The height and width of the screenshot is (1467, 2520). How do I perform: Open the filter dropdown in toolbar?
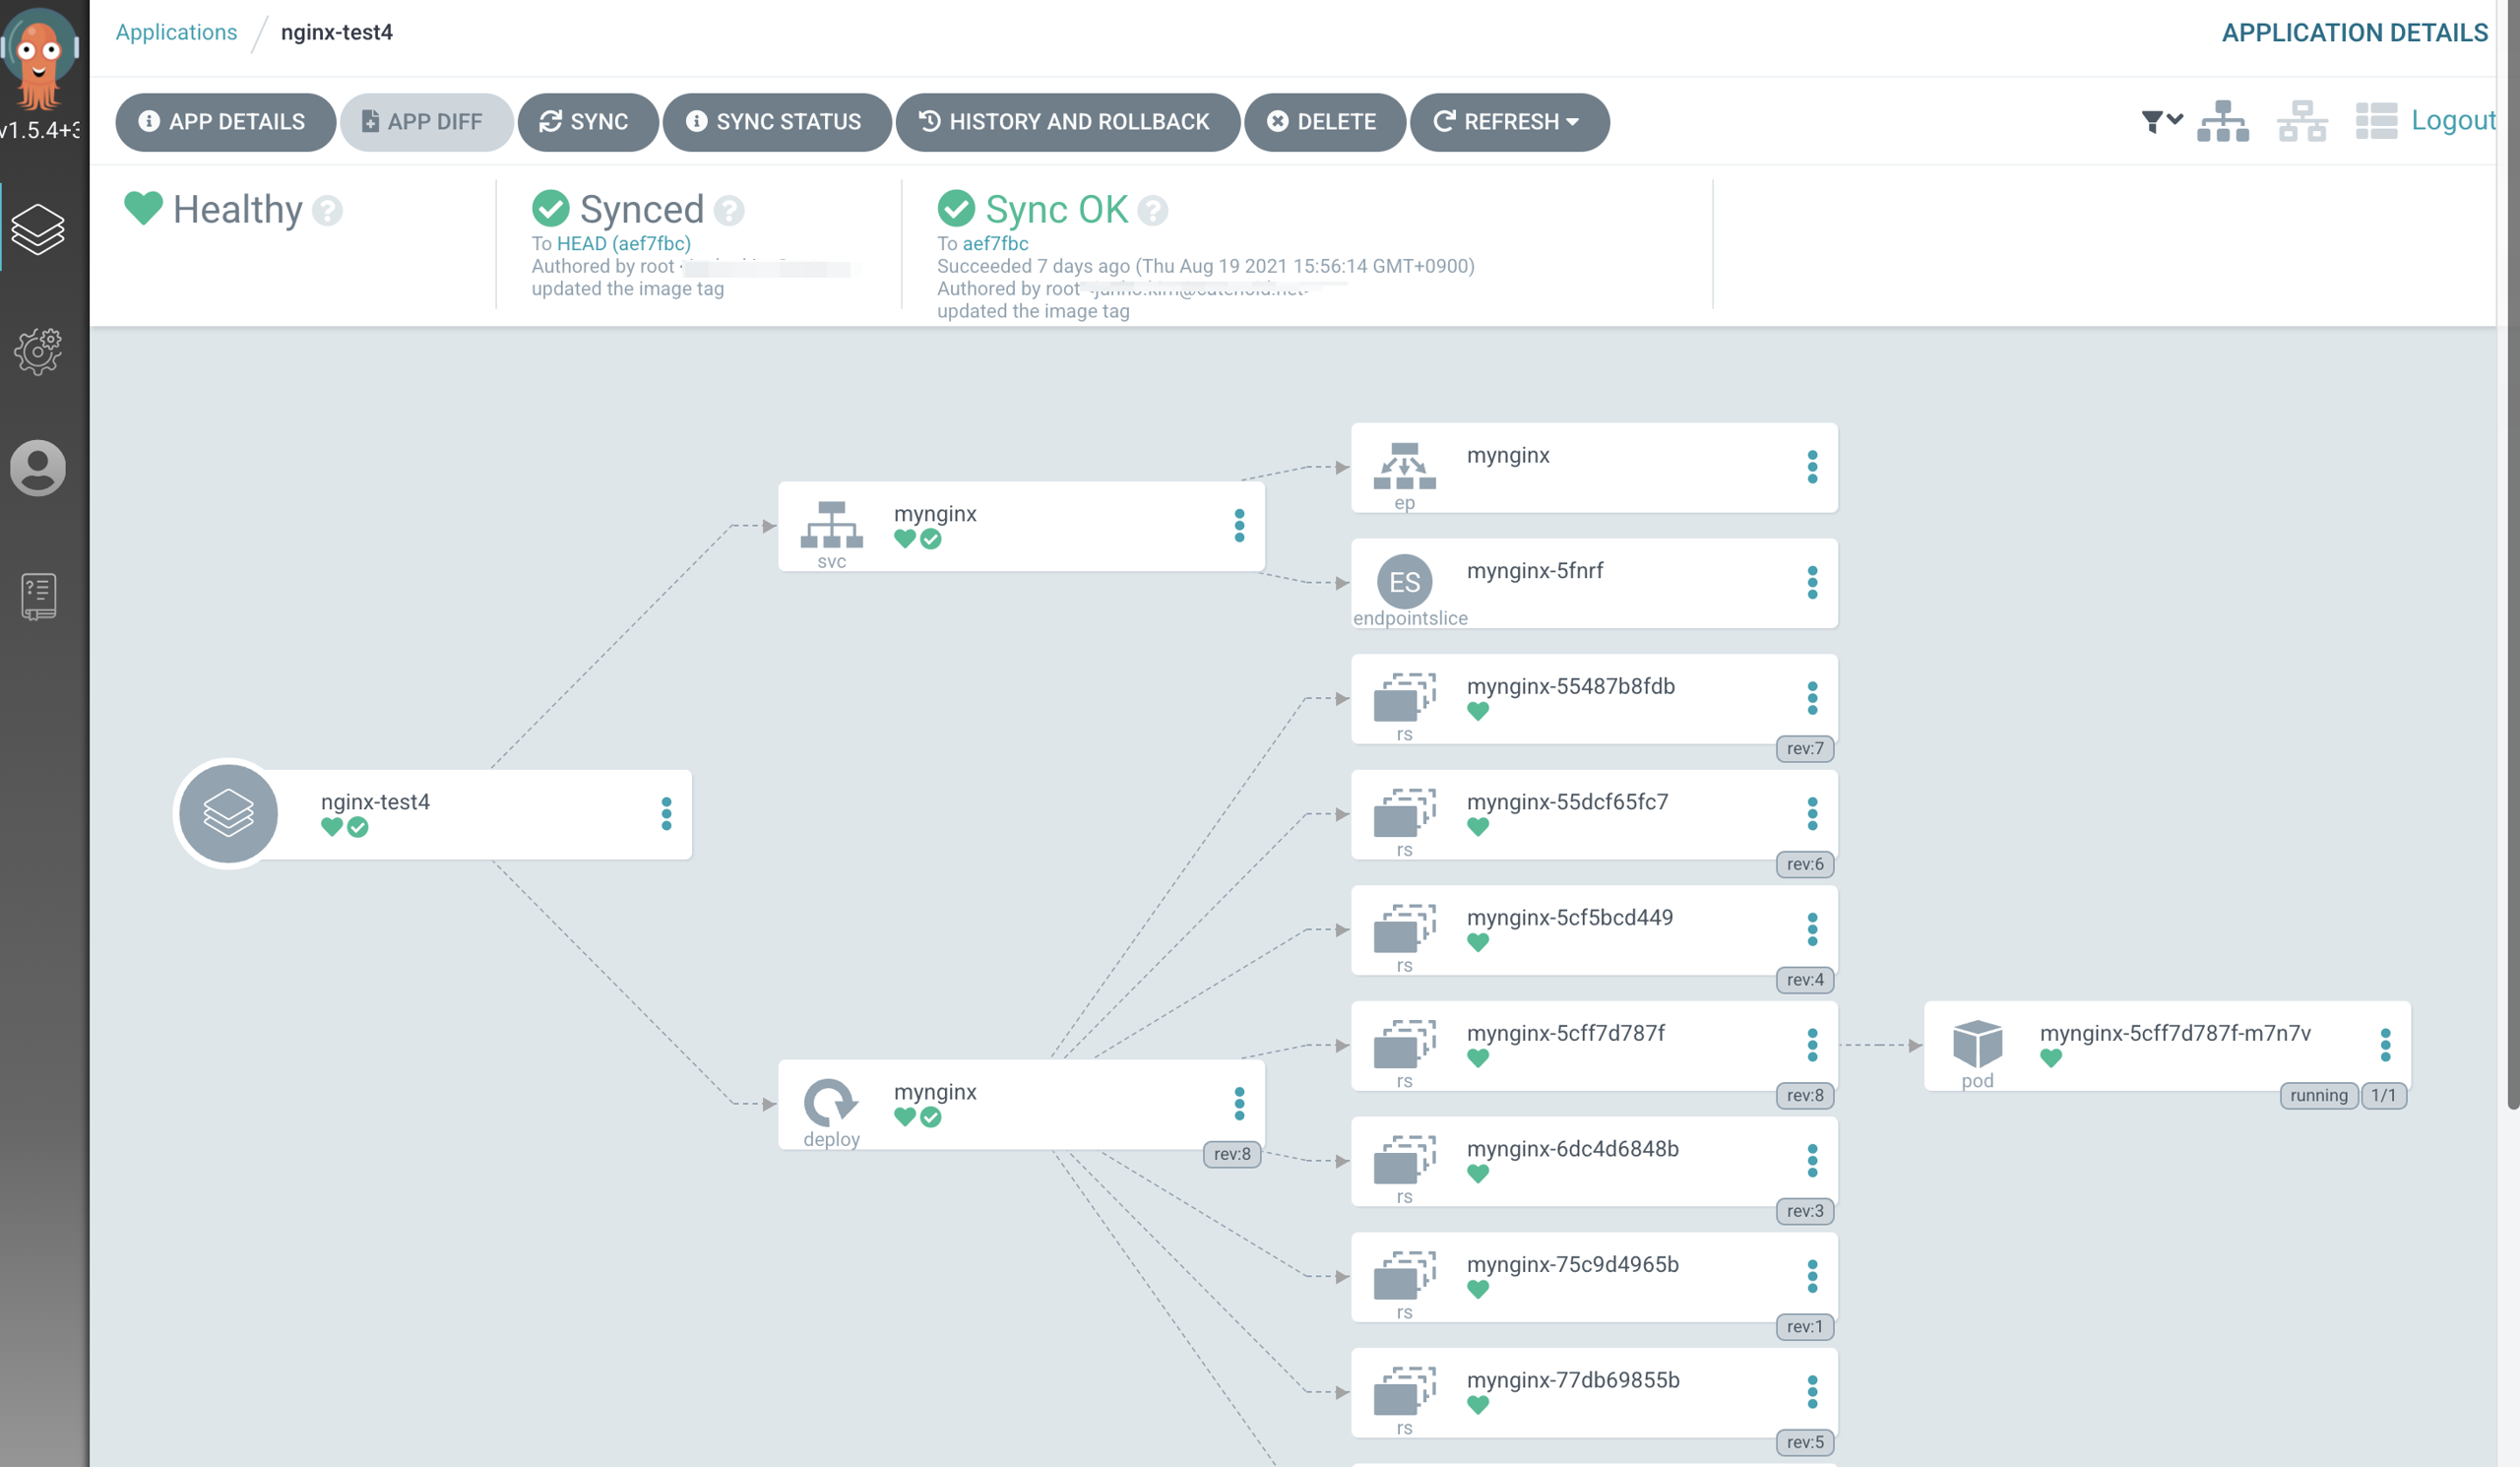(2161, 121)
